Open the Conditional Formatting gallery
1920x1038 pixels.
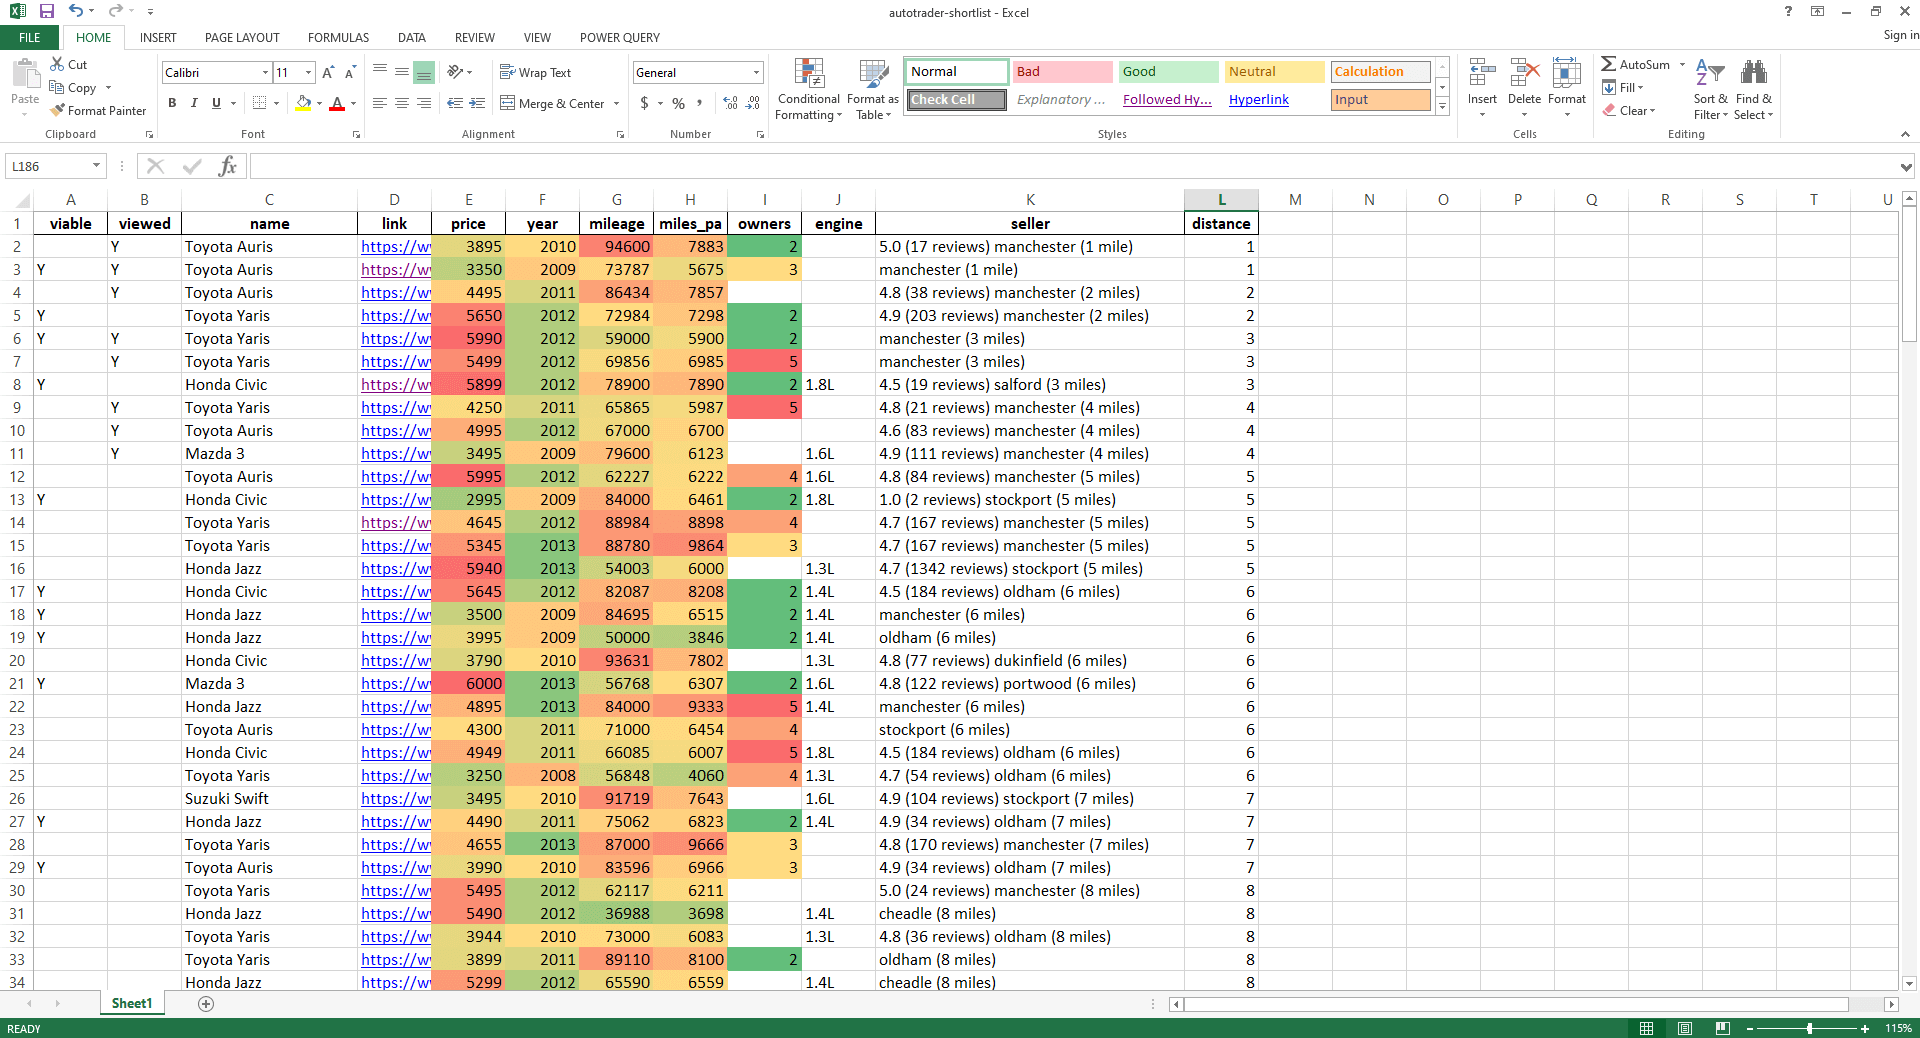coord(808,88)
